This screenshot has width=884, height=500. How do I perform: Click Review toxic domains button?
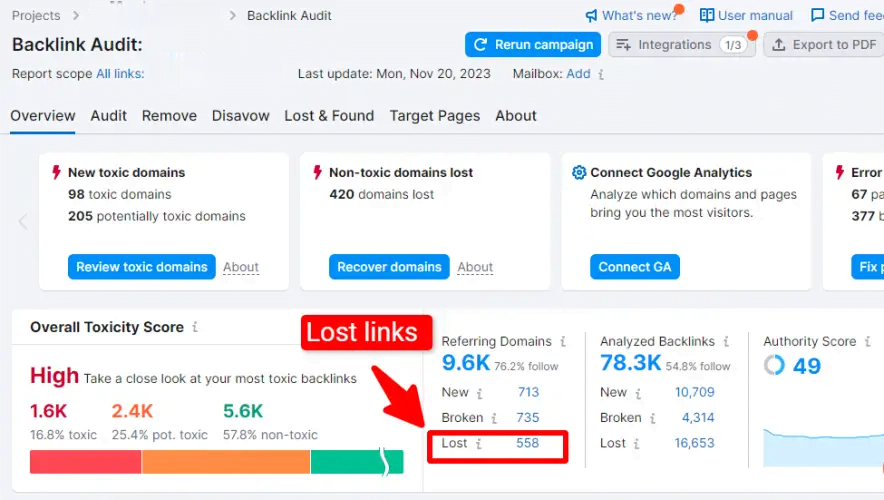tap(142, 267)
